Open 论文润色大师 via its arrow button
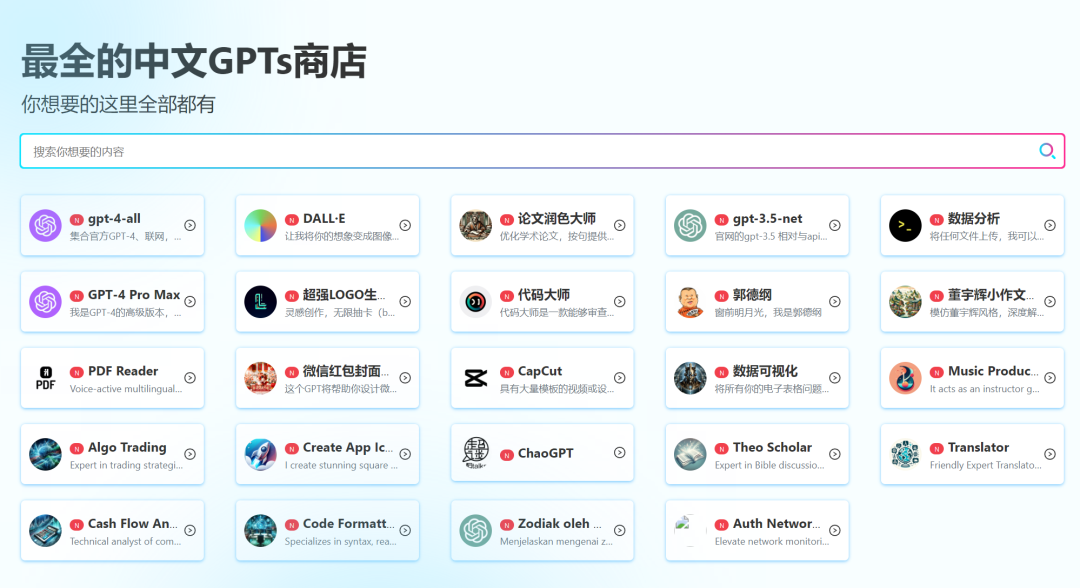This screenshot has width=1080, height=588. click(x=620, y=225)
